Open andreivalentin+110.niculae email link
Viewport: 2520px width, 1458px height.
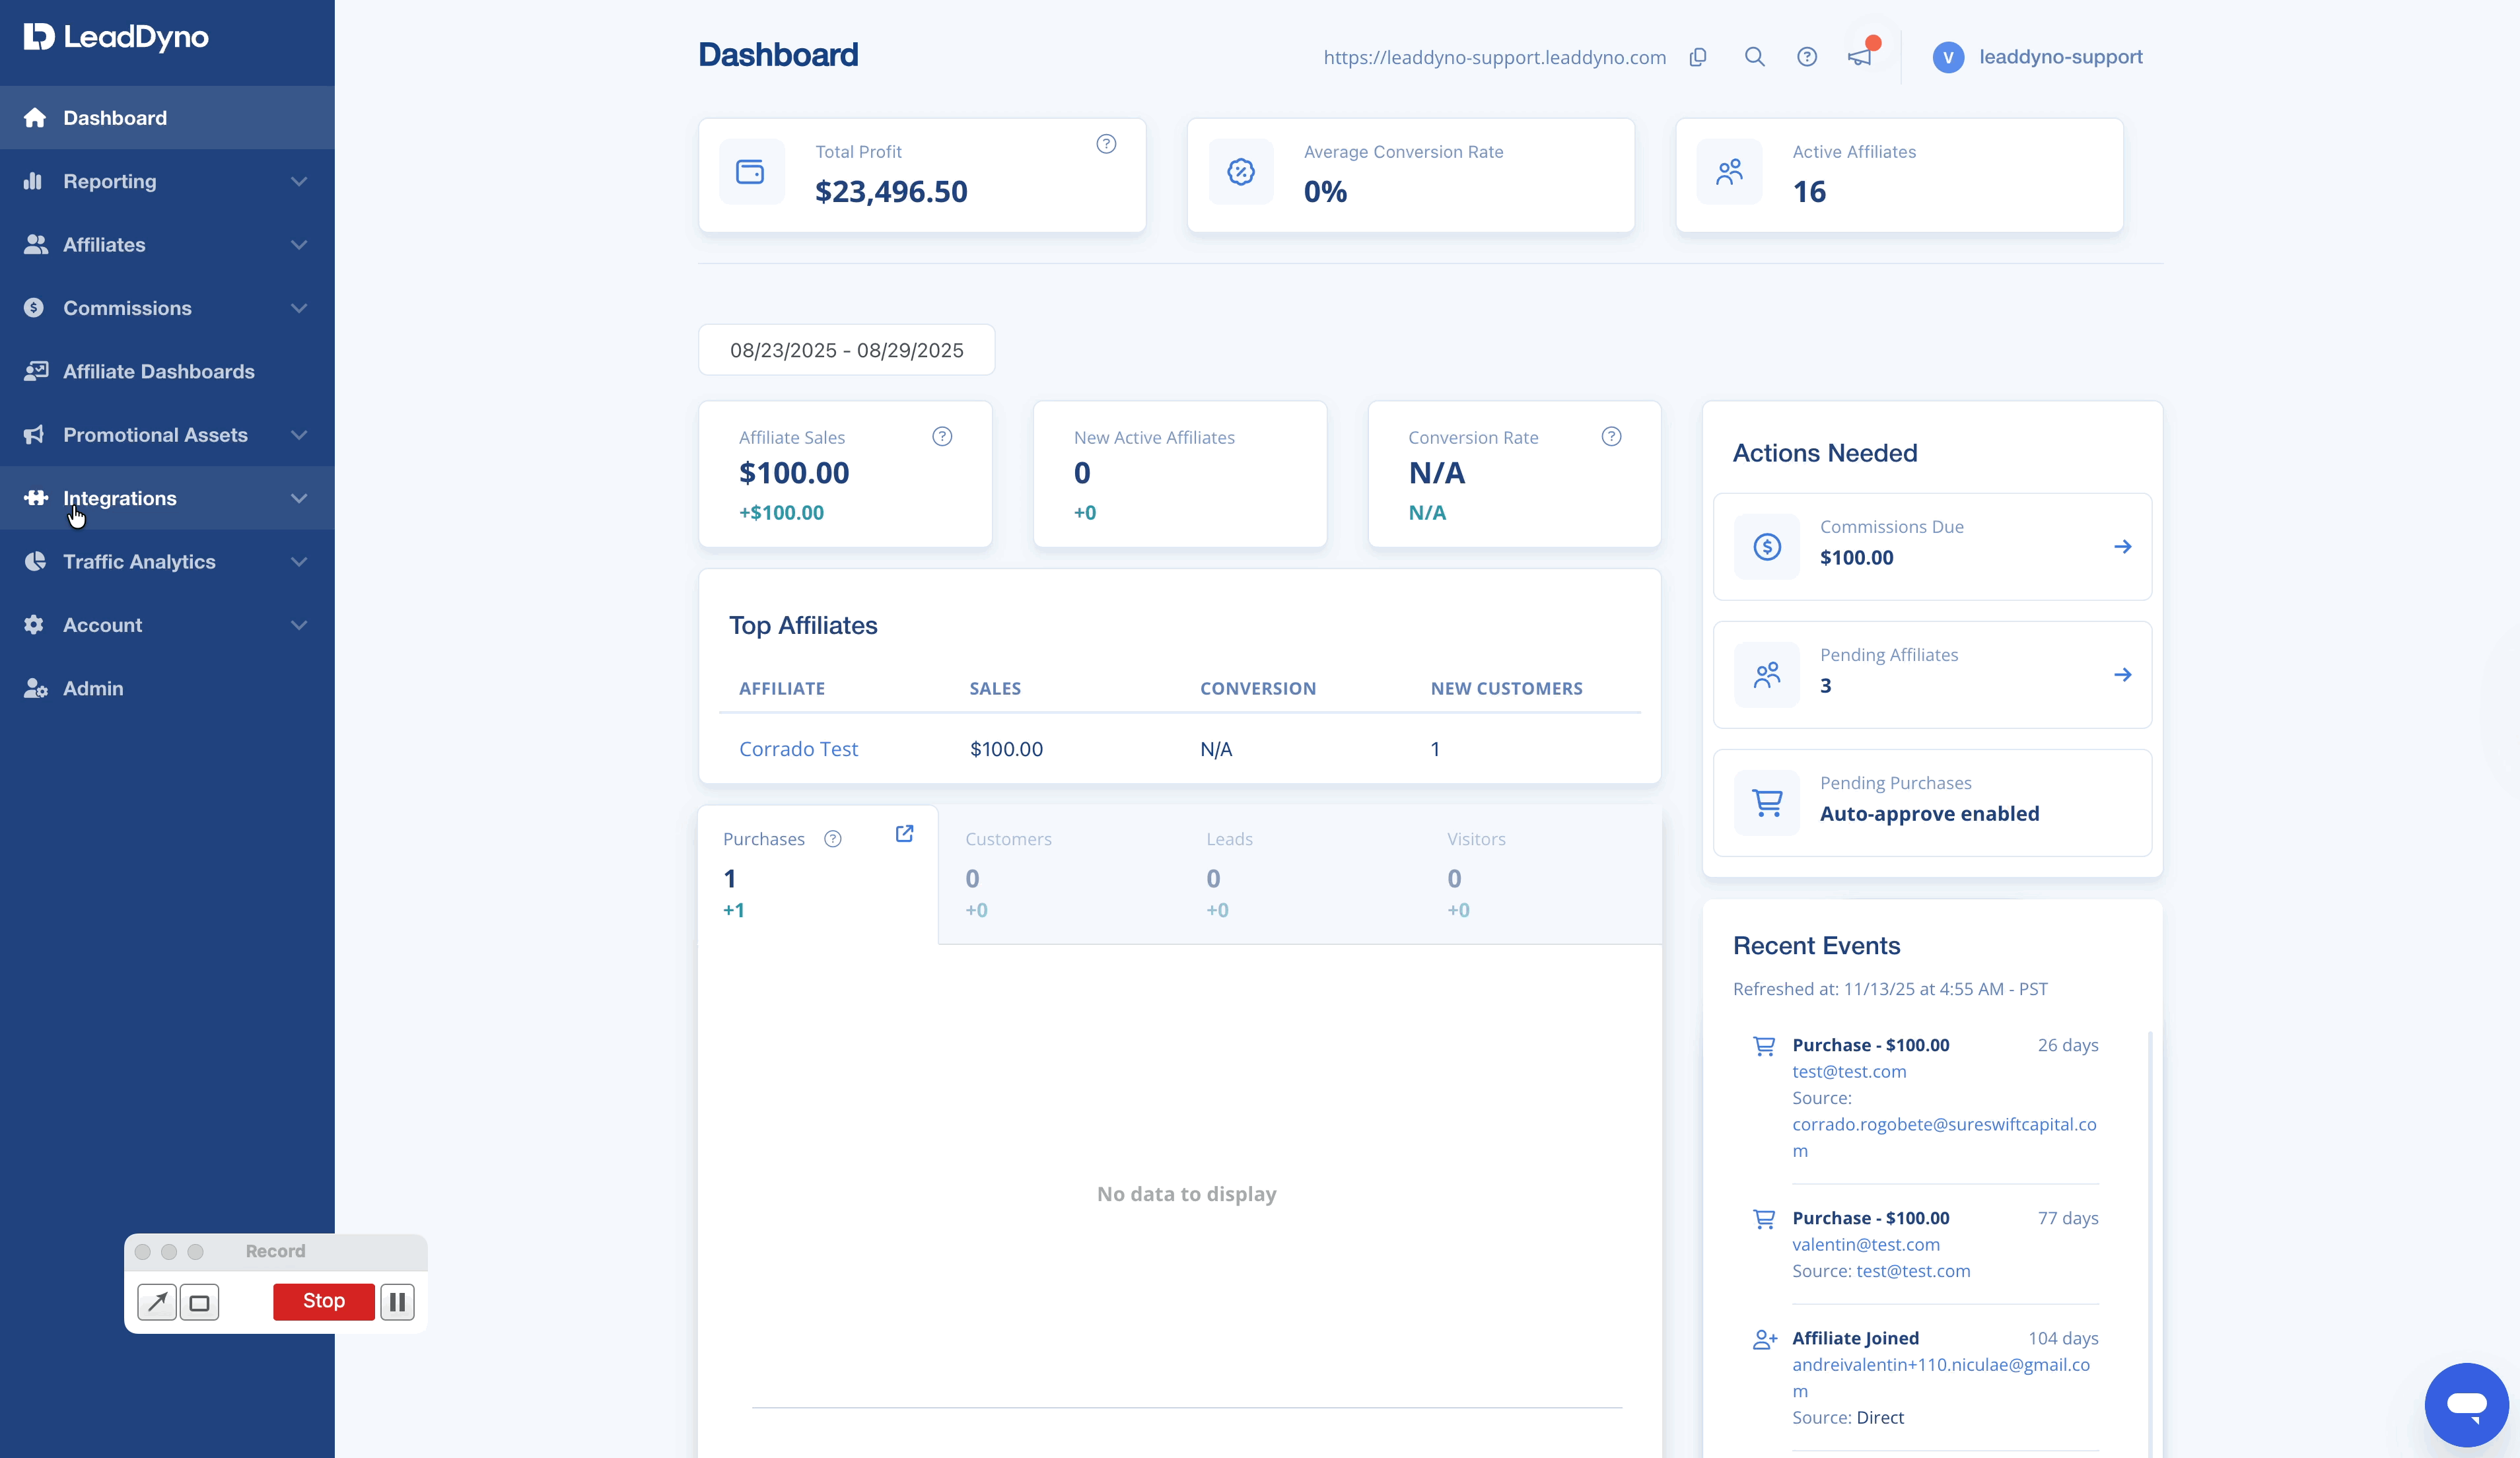point(1941,1377)
